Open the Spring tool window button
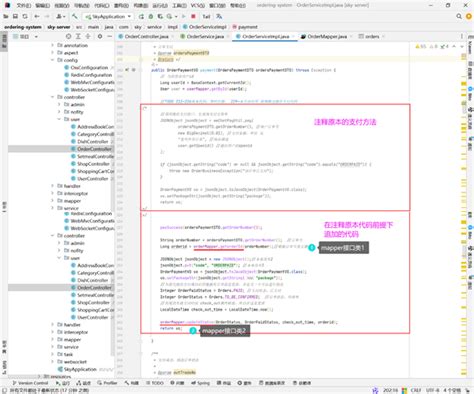This screenshot has width=474, height=394. click(x=200, y=383)
